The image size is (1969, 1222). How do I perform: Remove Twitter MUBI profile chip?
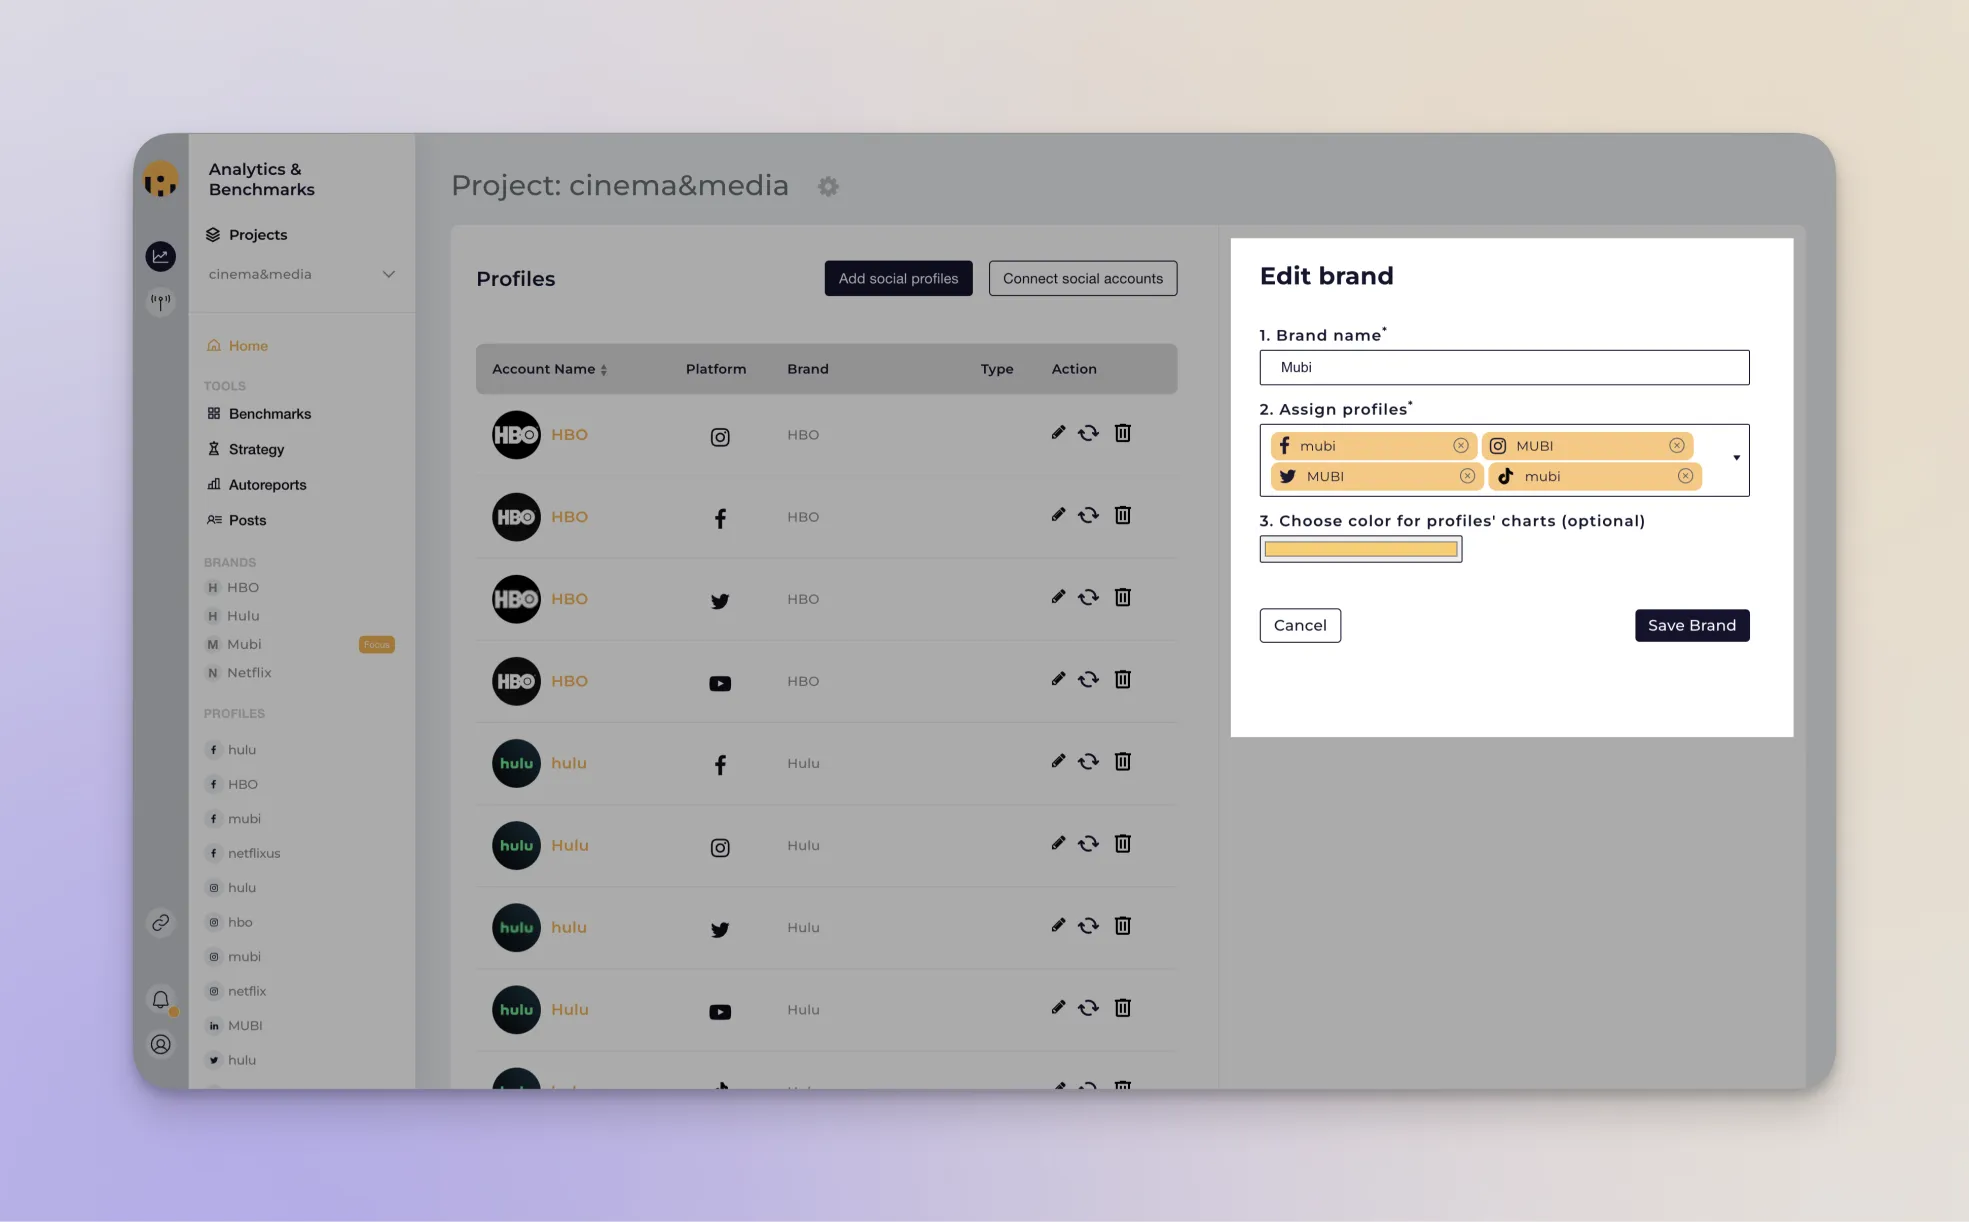tap(1467, 476)
